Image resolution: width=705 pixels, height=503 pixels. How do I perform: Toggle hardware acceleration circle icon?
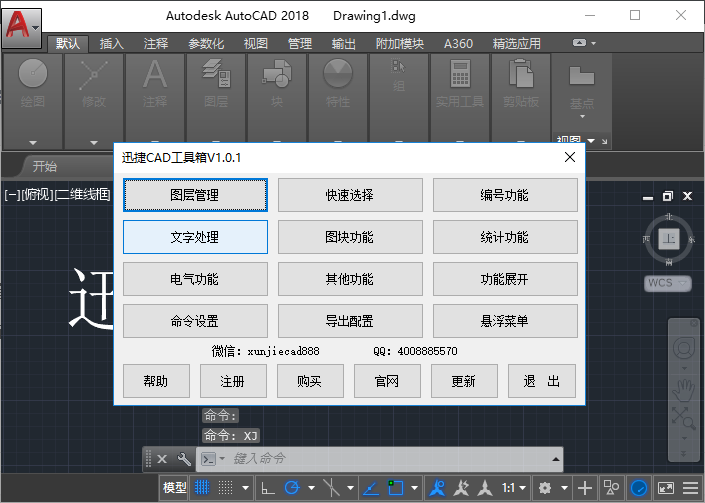click(639, 488)
